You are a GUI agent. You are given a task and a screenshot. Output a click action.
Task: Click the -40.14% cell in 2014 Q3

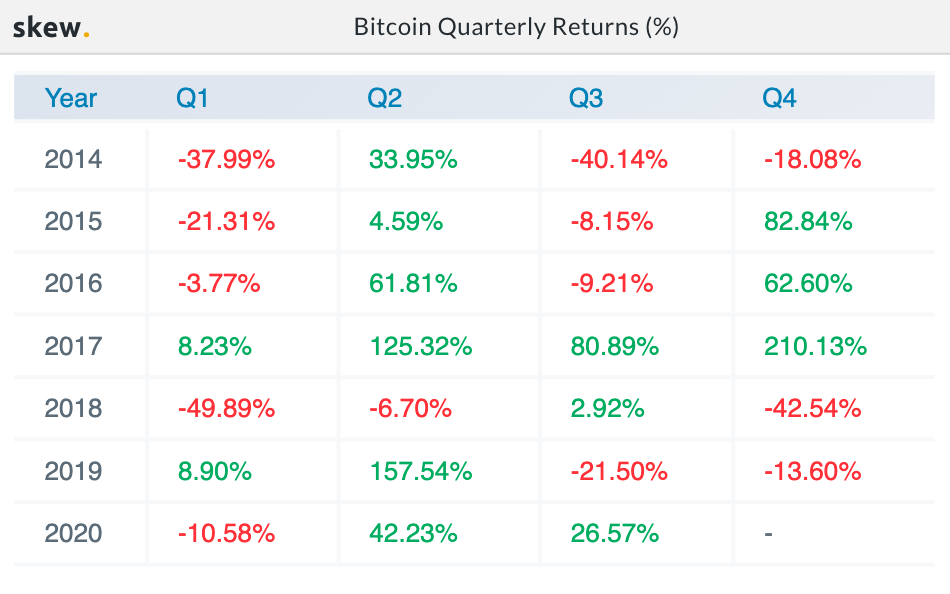(x=619, y=159)
